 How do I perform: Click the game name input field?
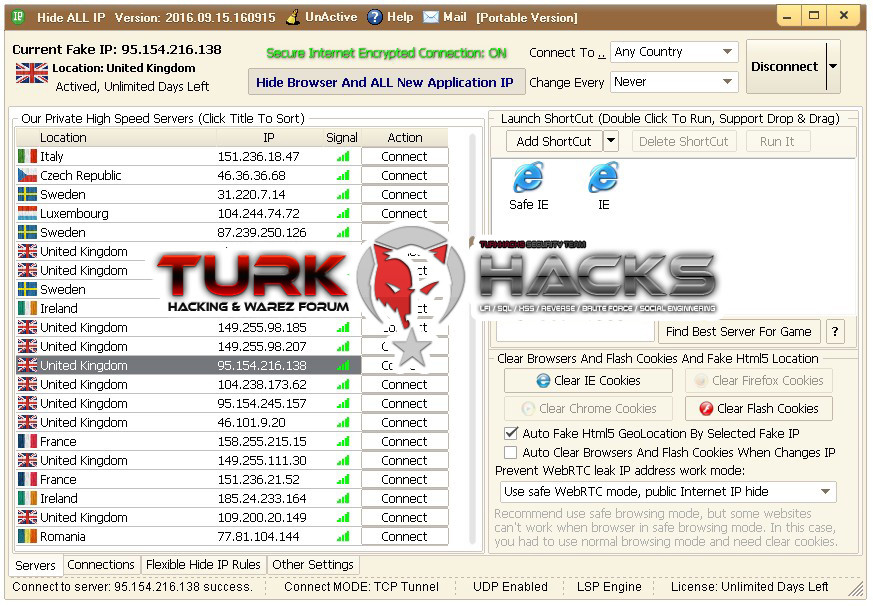pyautogui.click(x=575, y=333)
